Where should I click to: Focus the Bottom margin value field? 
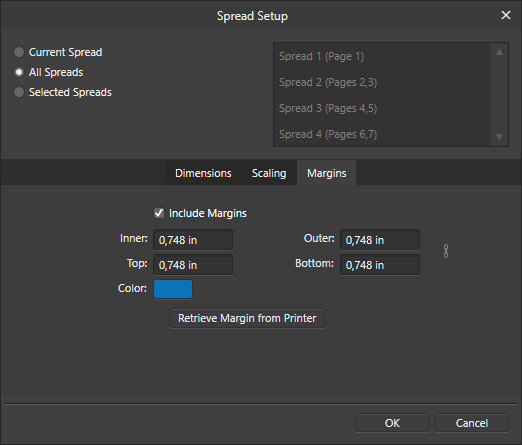380,265
